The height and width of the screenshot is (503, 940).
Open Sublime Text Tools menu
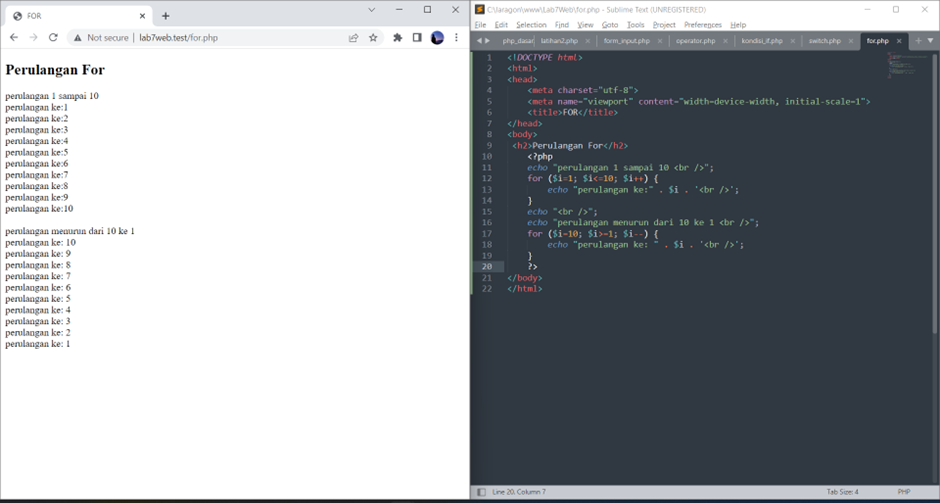(x=635, y=25)
